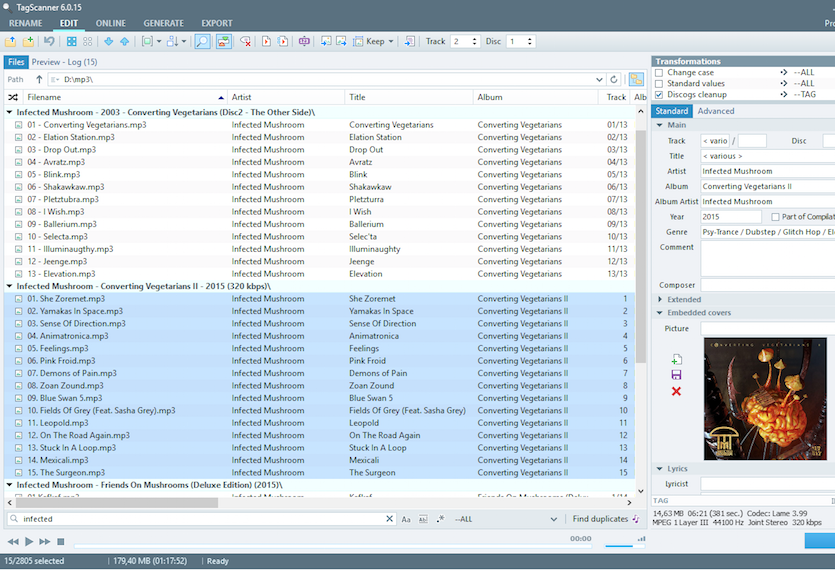Click the remove tag icon with red X
This screenshot has height=570, width=835.
[245, 41]
